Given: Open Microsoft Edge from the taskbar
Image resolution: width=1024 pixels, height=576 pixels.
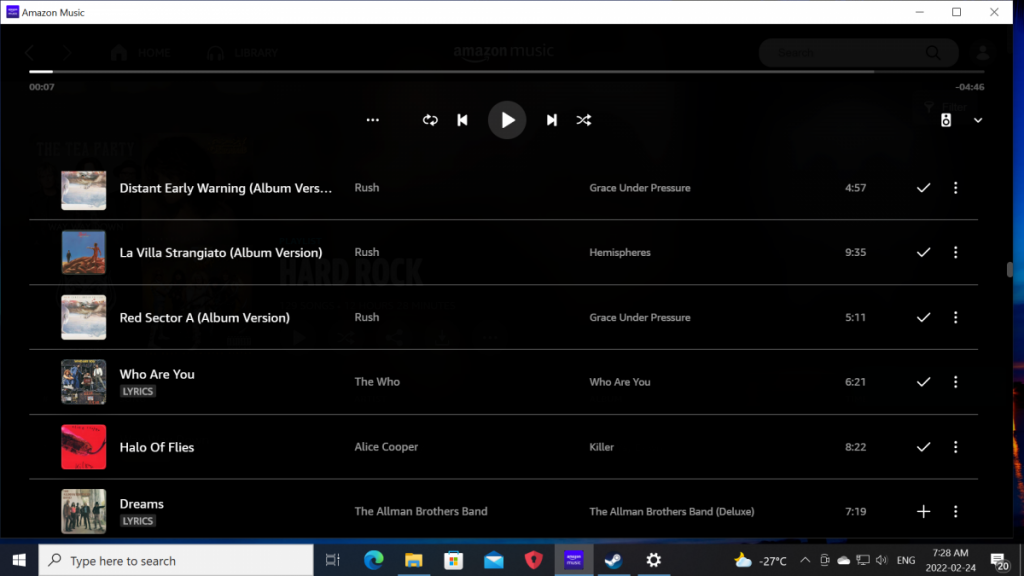Looking at the screenshot, I should pos(374,560).
